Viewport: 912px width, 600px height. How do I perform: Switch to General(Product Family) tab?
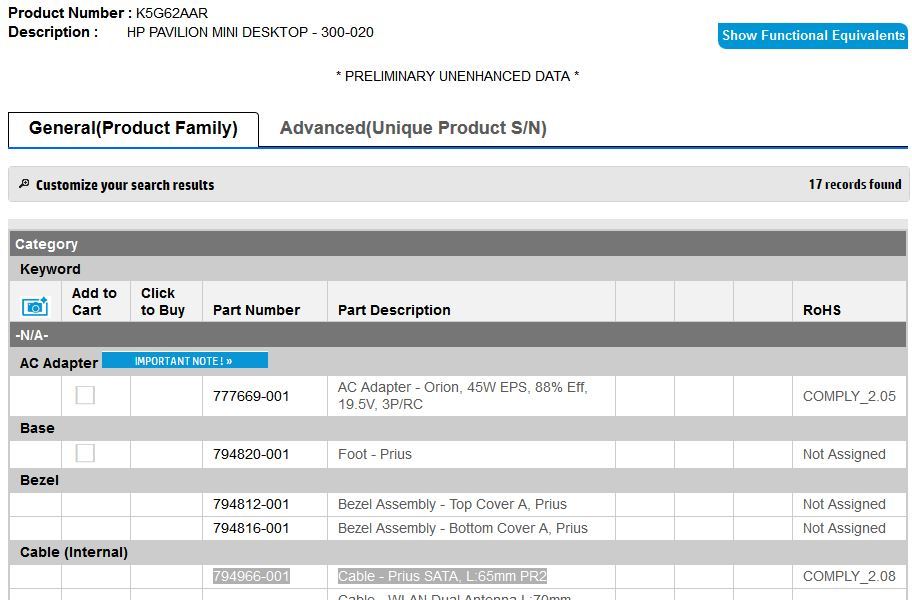click(133, 129)
